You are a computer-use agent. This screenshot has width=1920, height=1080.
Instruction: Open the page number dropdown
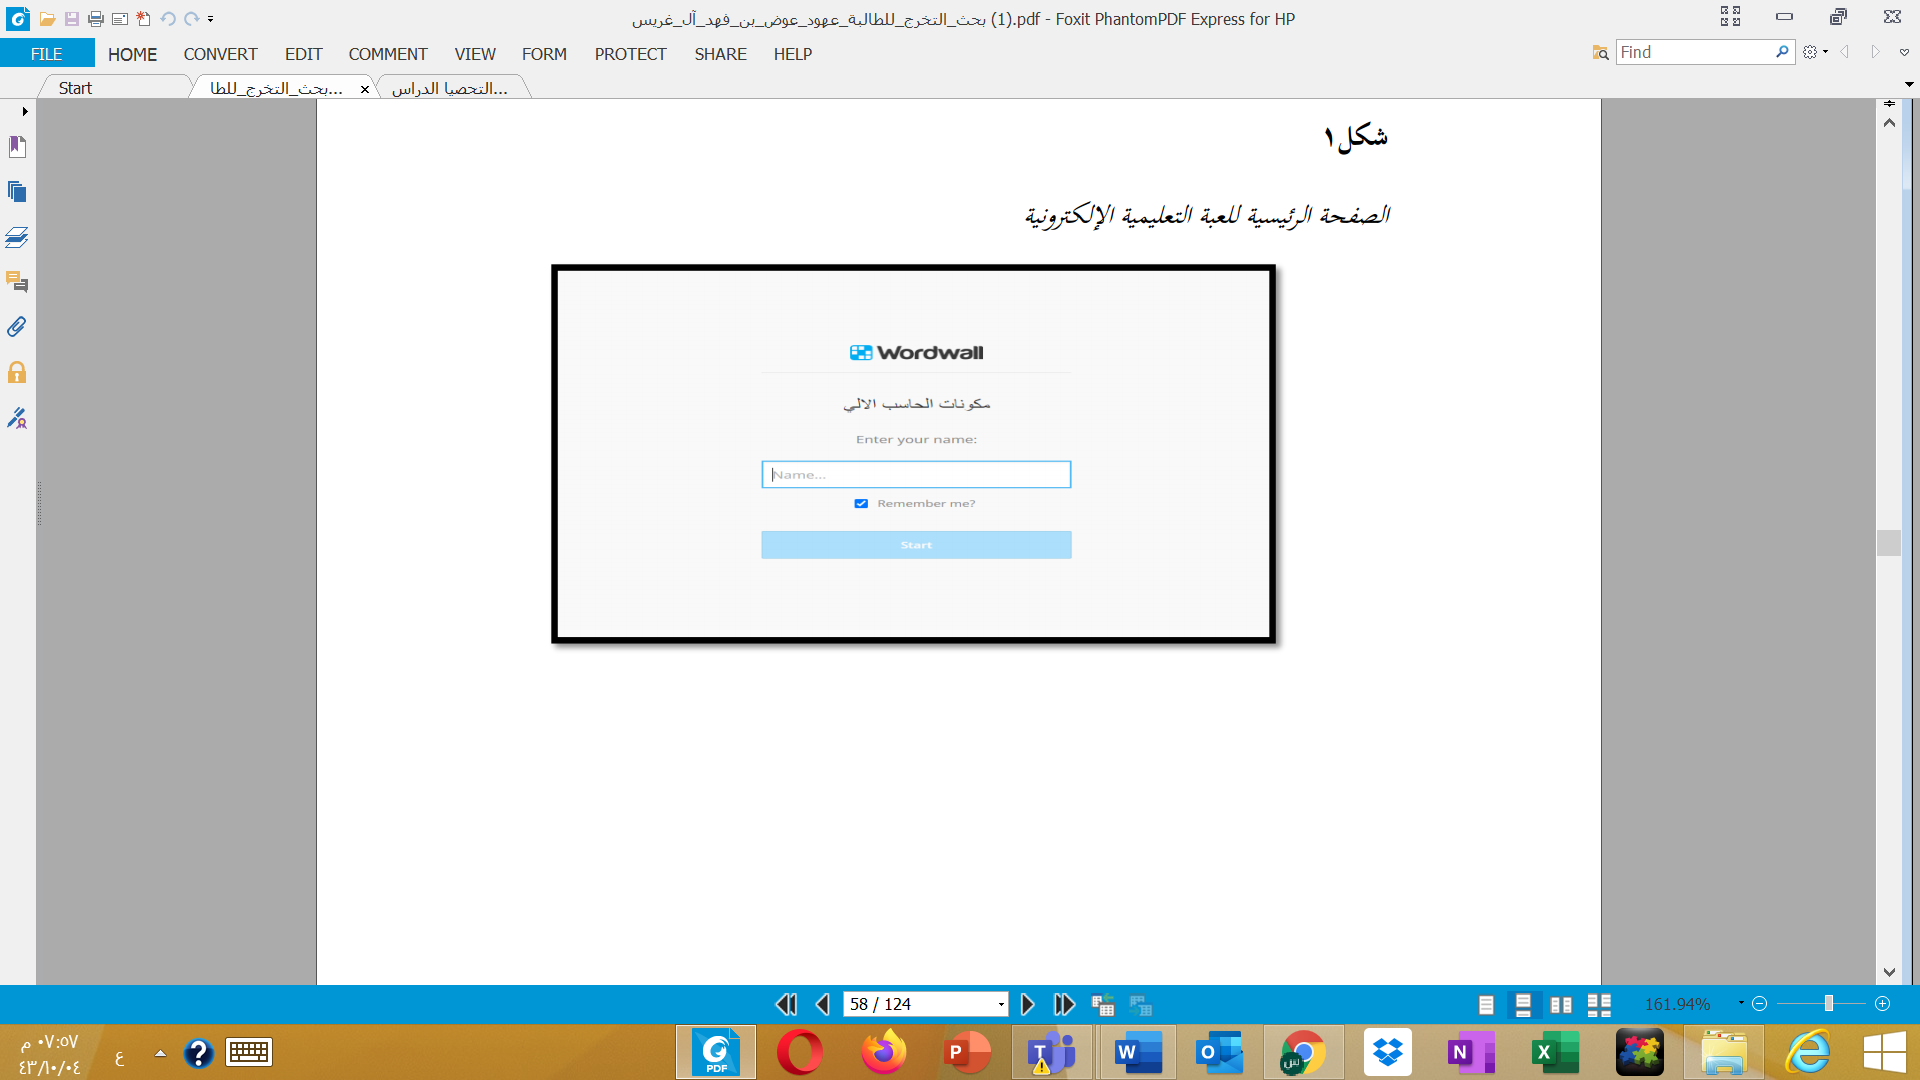coord(1001,1005)
